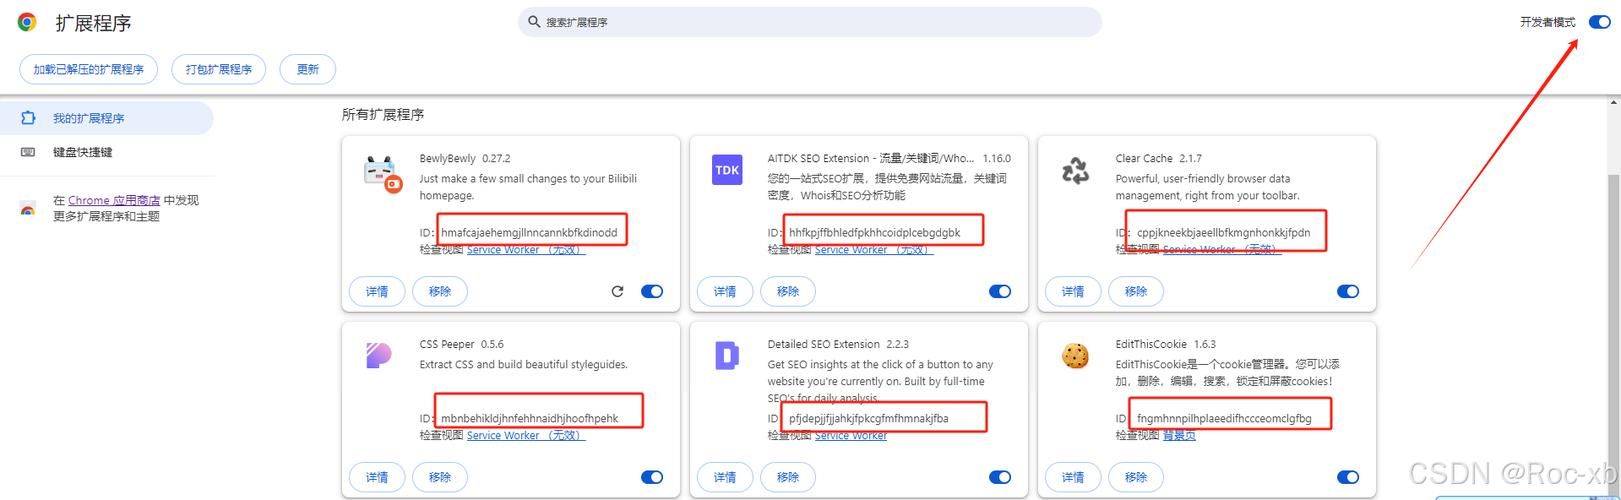Click the Detailed SEO Extension icon
The image size is (1621, 500).
727,356
